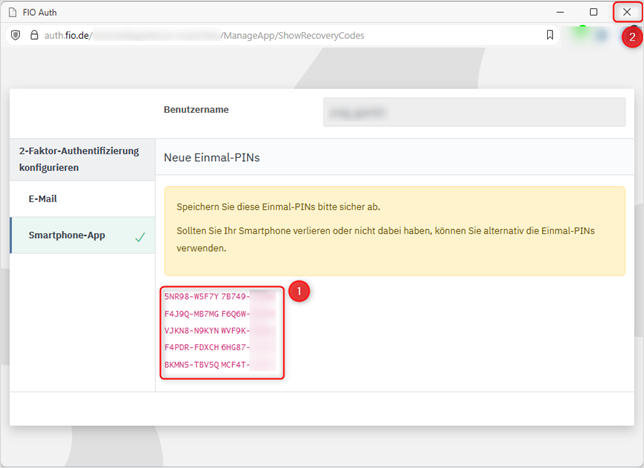
Task: Maximize the FIO Auth window
Action: [x=594, y=12]
